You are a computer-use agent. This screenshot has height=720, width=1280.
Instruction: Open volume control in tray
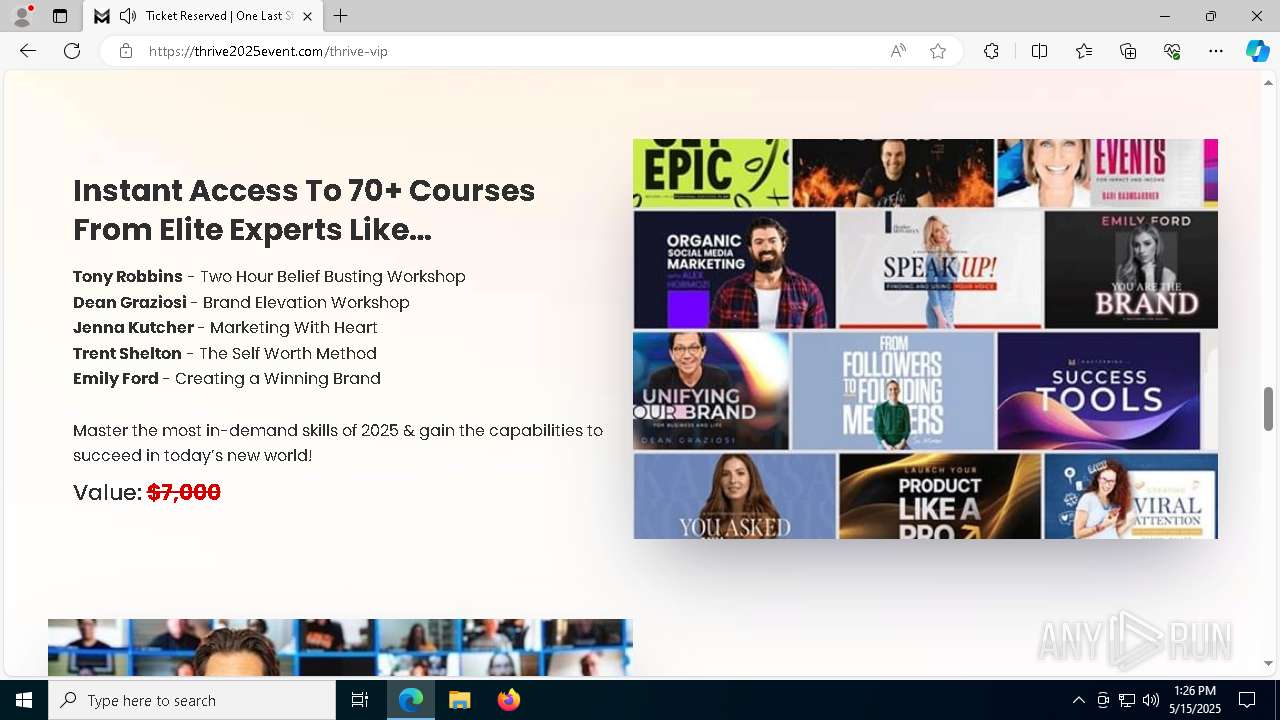click(1151, 700)
